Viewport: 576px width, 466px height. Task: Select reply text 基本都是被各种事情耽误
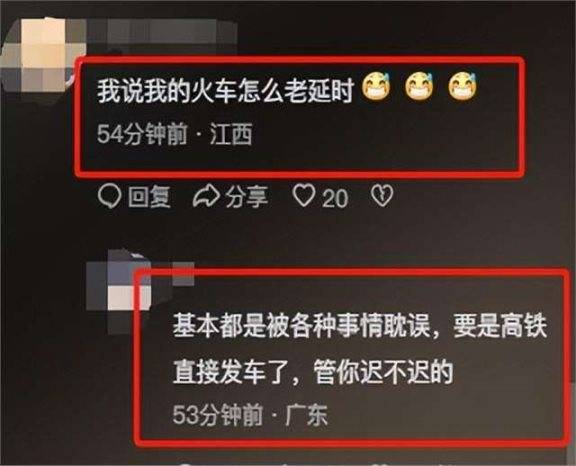tap(301, 326)
